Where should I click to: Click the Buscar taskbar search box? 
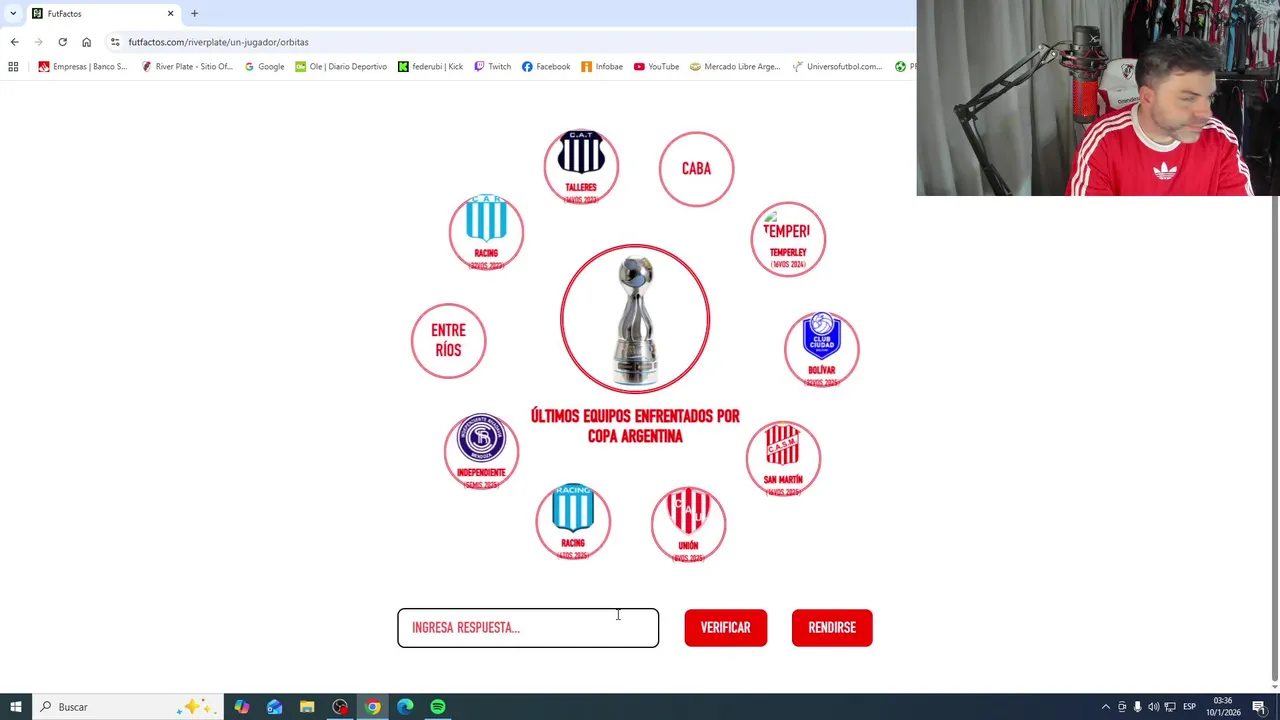[128, 707]
